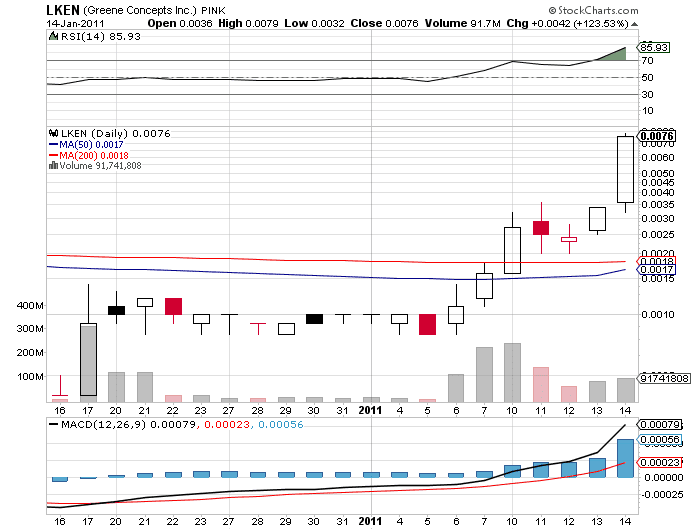
Task: Click the LKEN ticker title
Action: coord(62,10)
